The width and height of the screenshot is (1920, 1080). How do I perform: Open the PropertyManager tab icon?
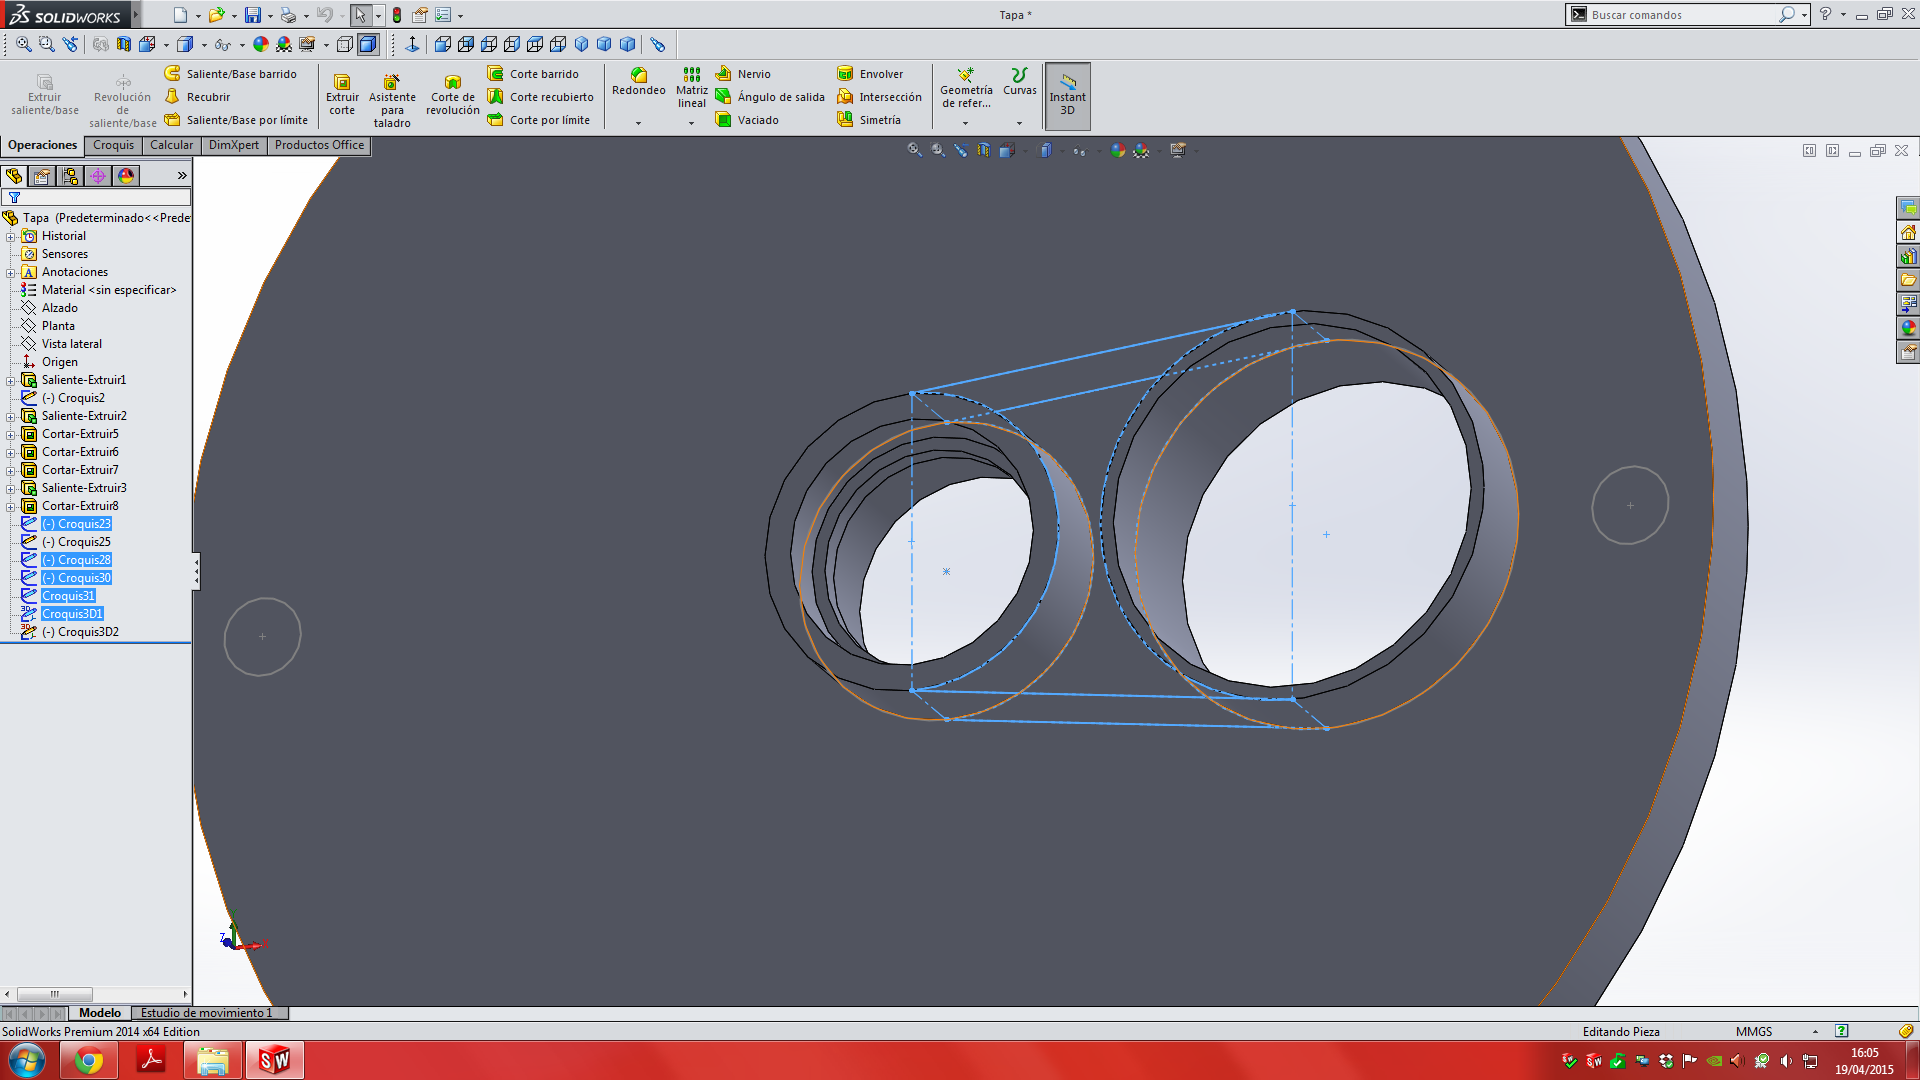42,176
